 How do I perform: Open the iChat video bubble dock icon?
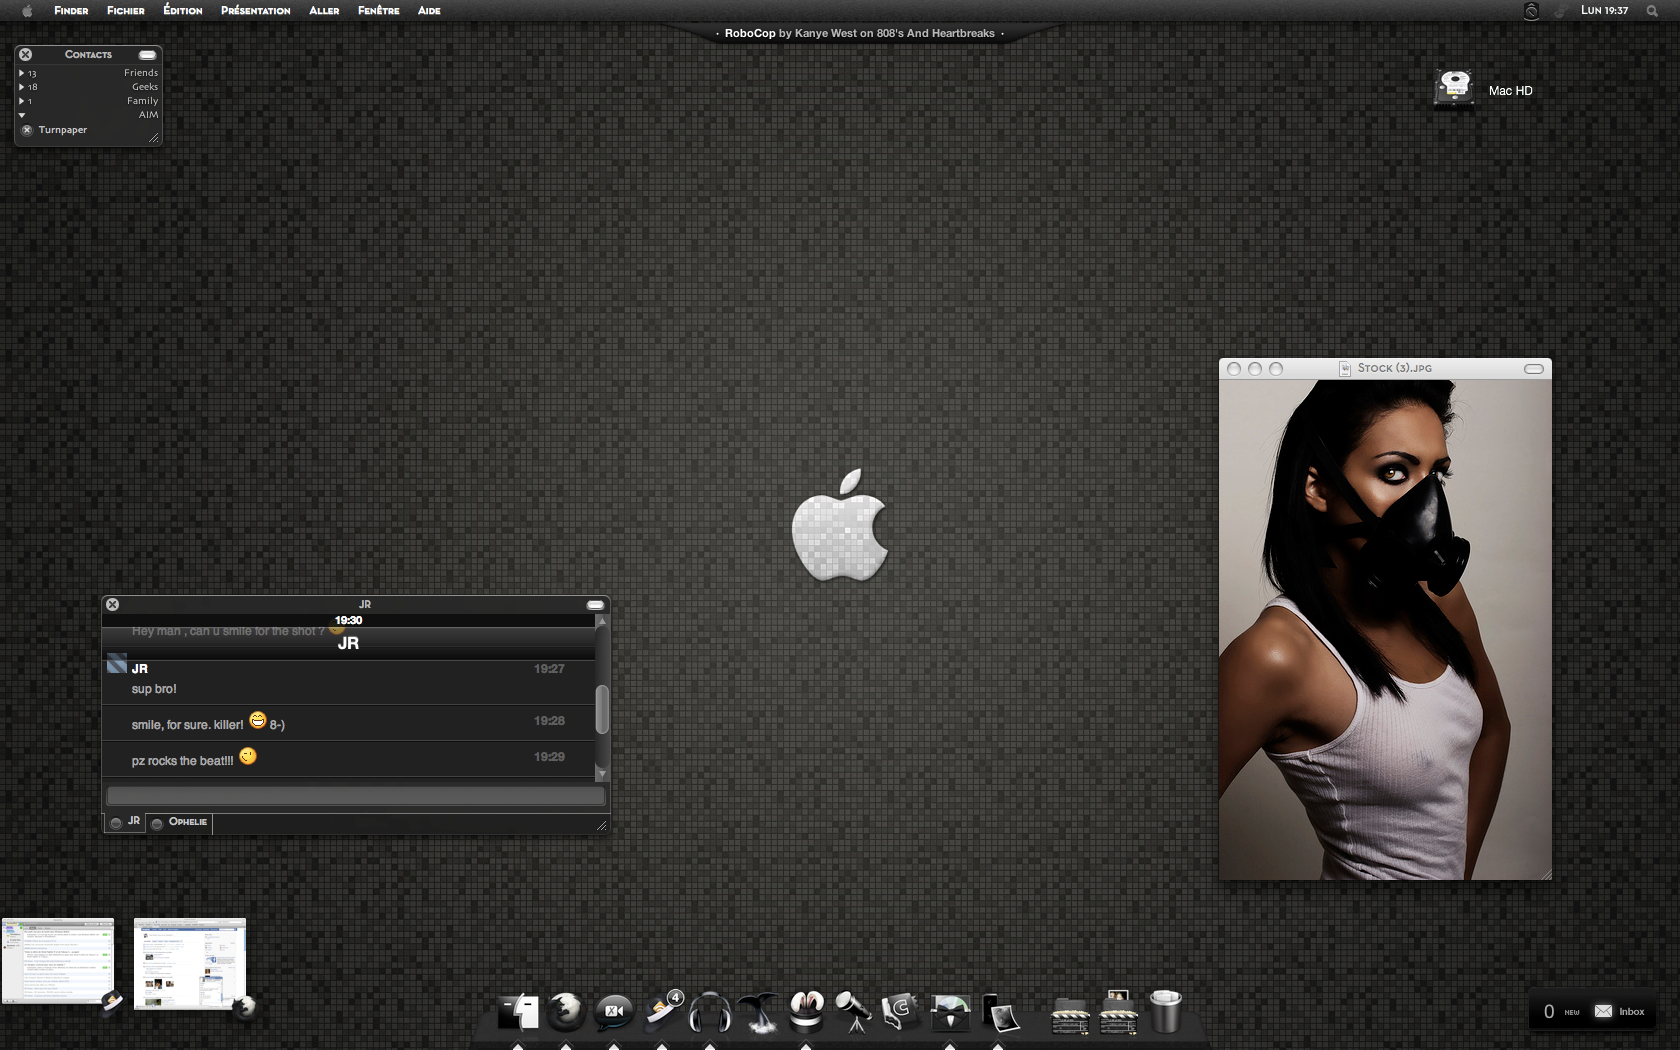(x=613, y=1012)
